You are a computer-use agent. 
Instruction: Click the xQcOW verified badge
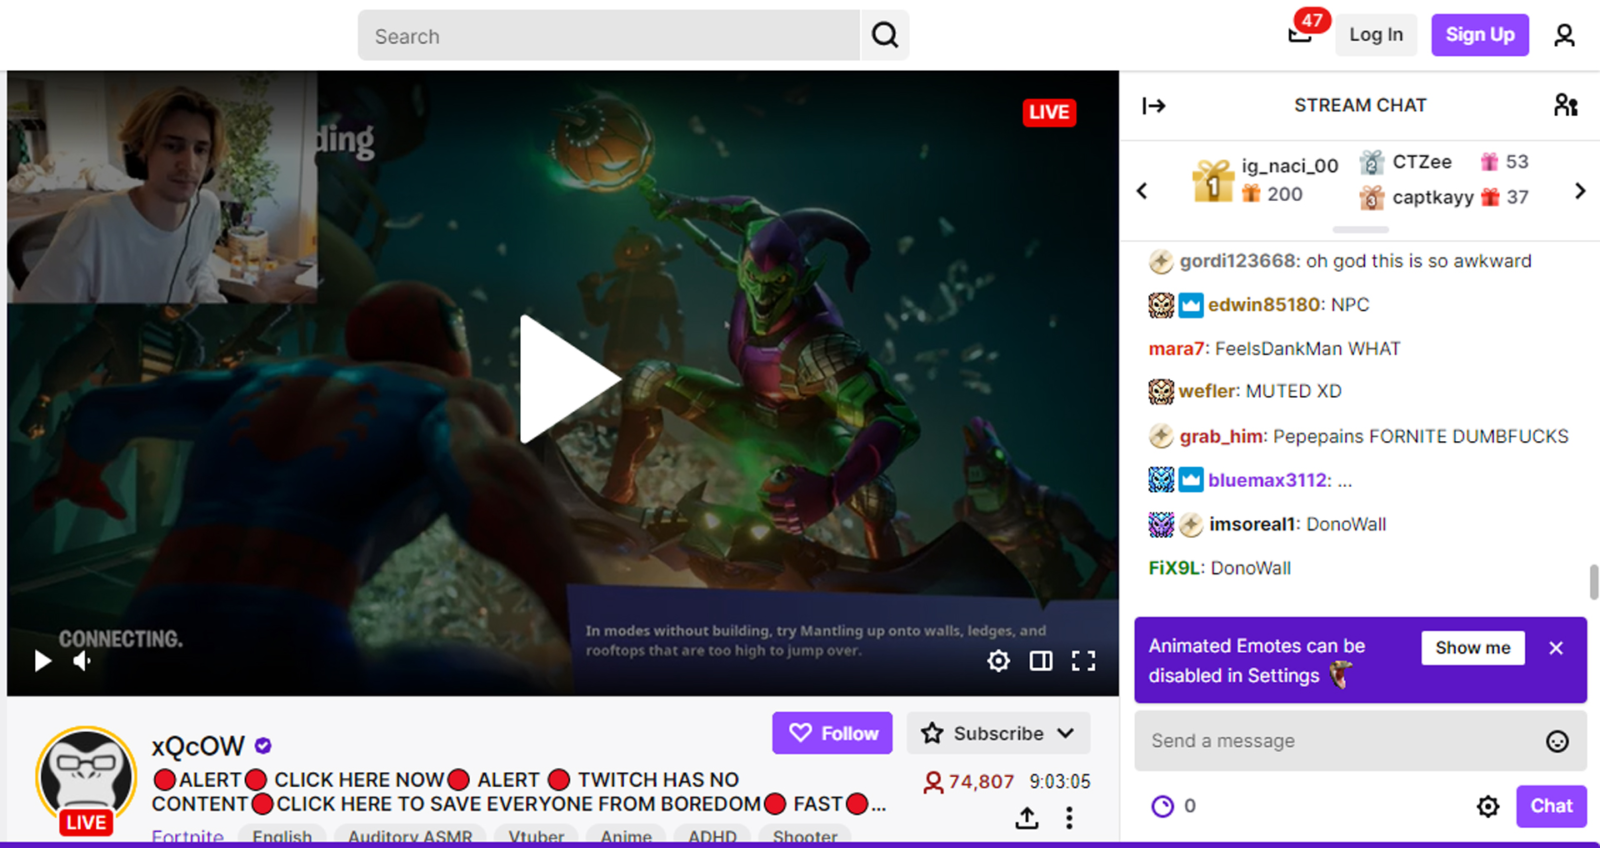point(263,746)
